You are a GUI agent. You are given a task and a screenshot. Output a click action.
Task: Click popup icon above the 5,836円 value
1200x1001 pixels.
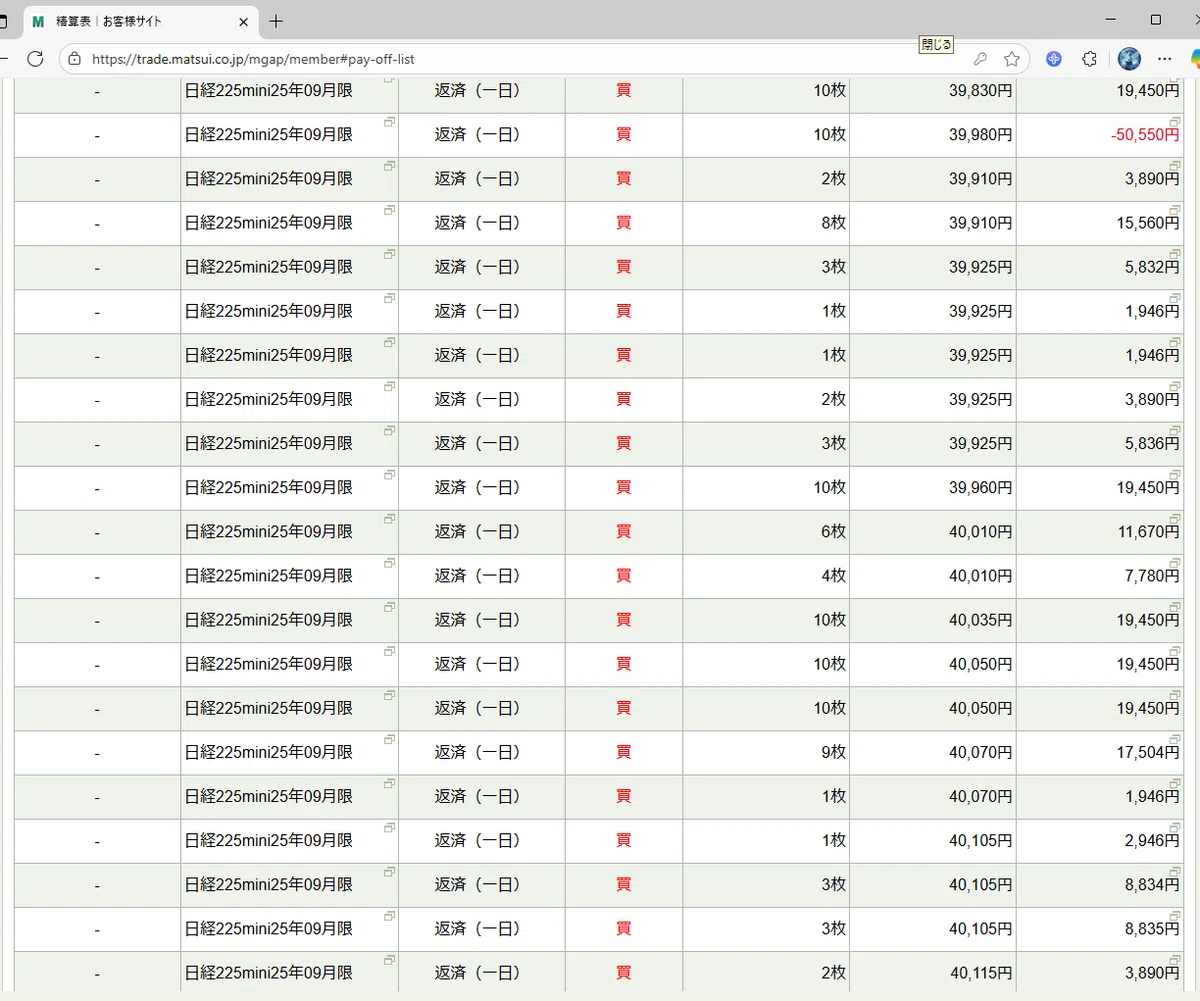[x=1175, y=430]
